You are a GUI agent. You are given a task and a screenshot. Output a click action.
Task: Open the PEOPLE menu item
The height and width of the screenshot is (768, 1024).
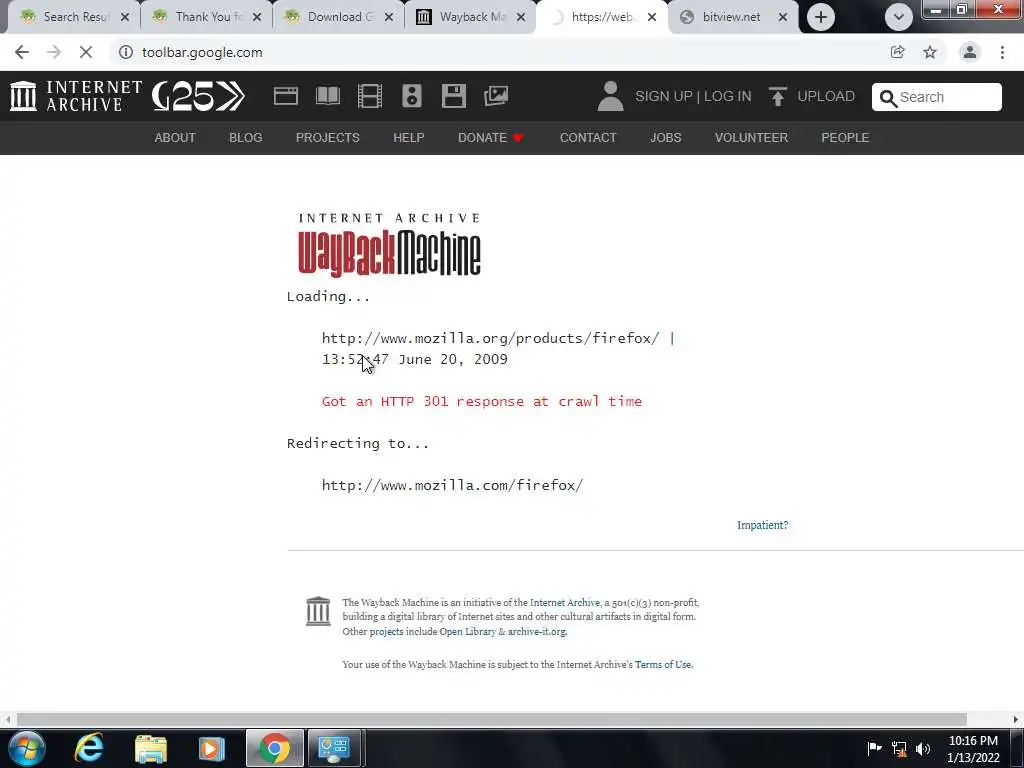click(x=845, y=138)
